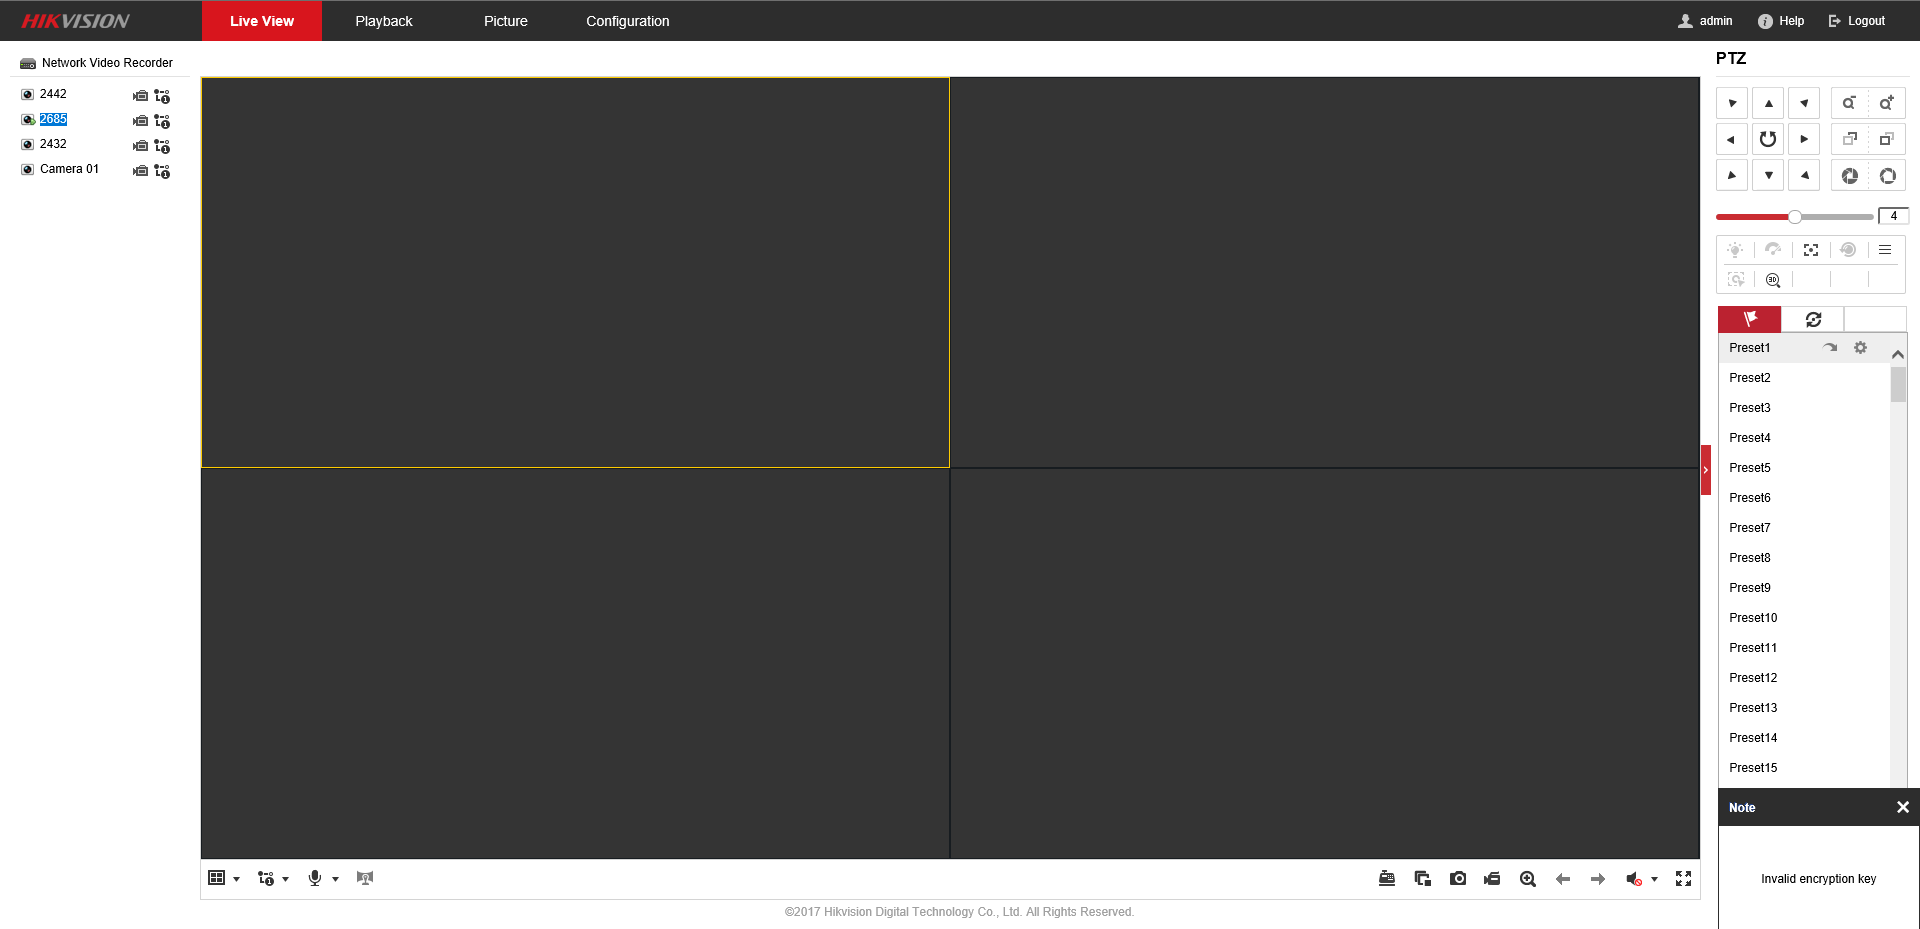Image resolution: width=1920 pixels, height=929 pixels.
Task: Expand the stream type dropdown
Action: coord(285,879)
